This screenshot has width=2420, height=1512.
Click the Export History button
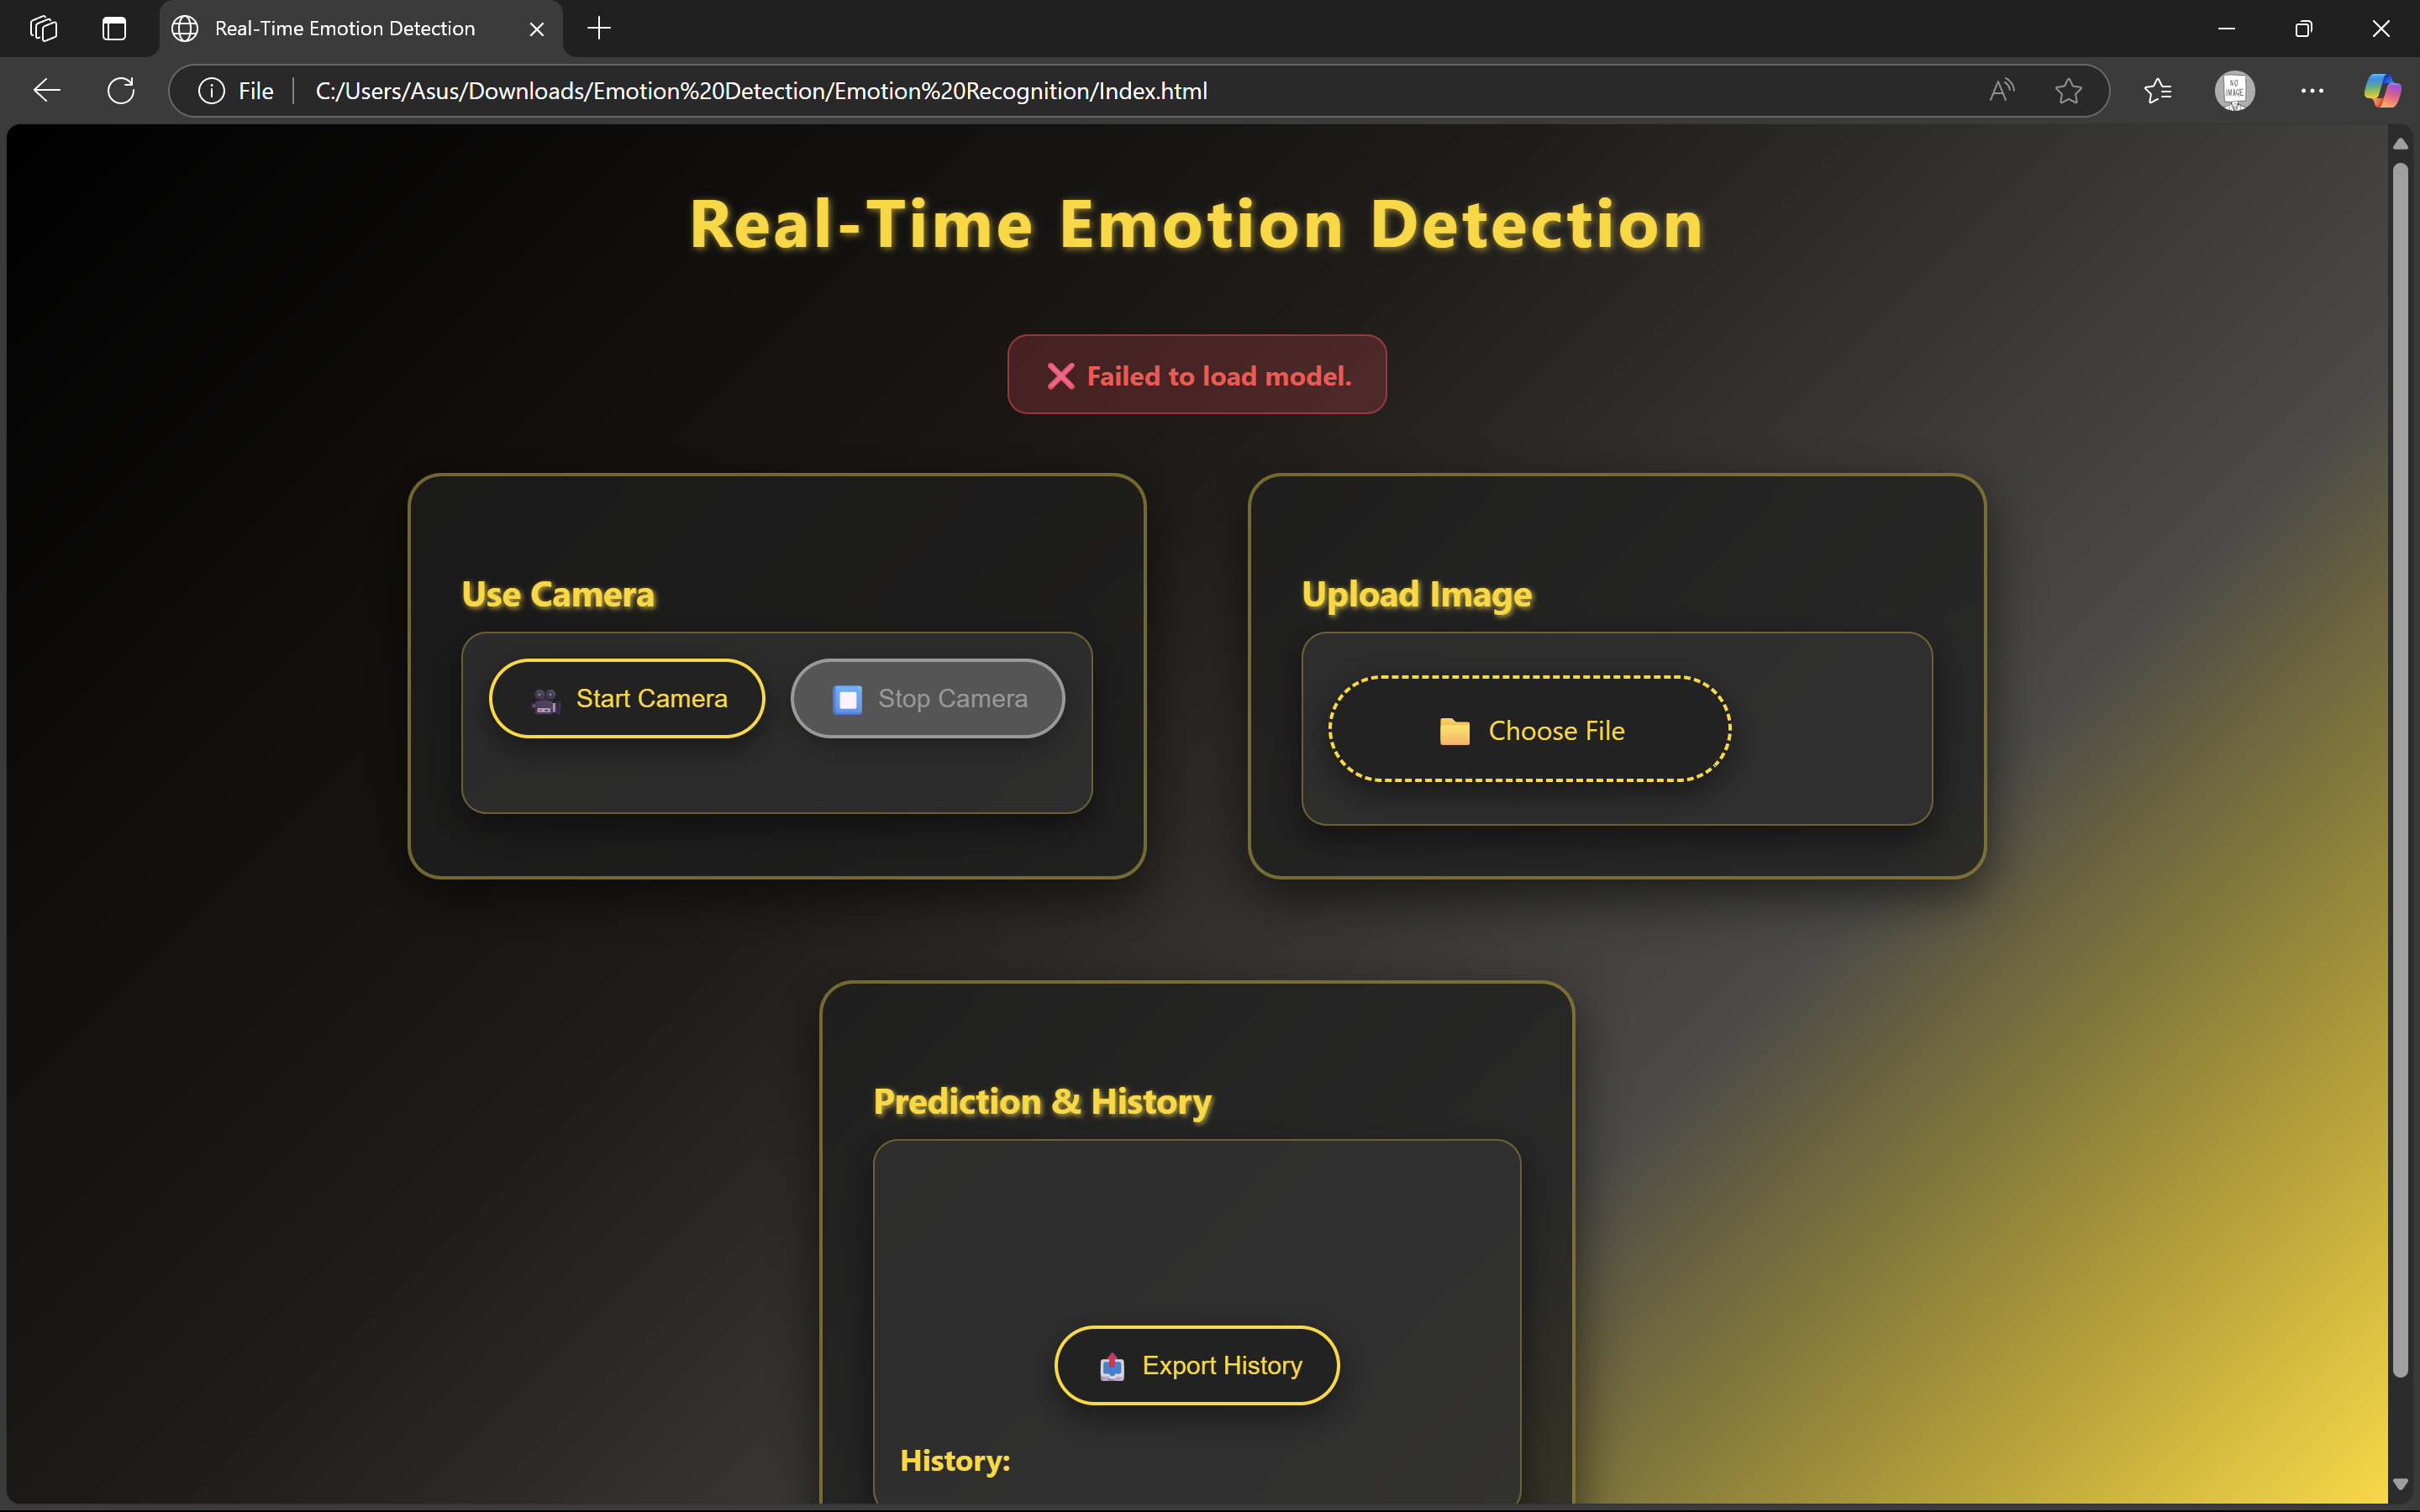point(1196,1365)
